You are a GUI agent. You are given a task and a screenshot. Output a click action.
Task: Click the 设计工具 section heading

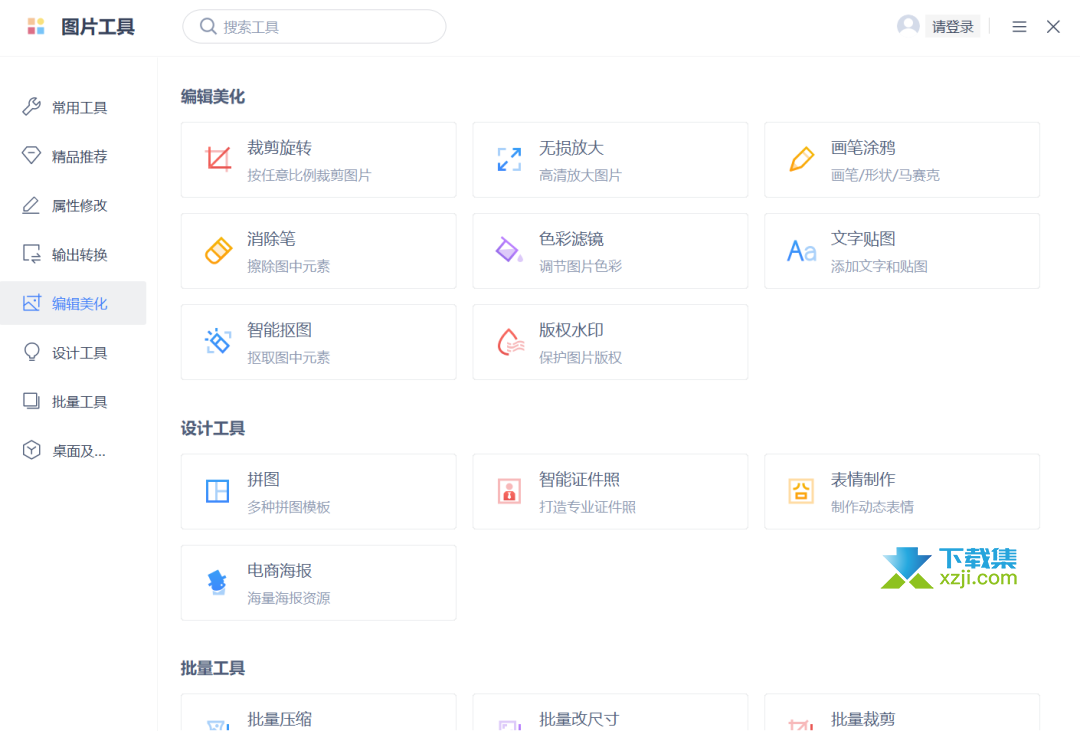click(213, 428)
